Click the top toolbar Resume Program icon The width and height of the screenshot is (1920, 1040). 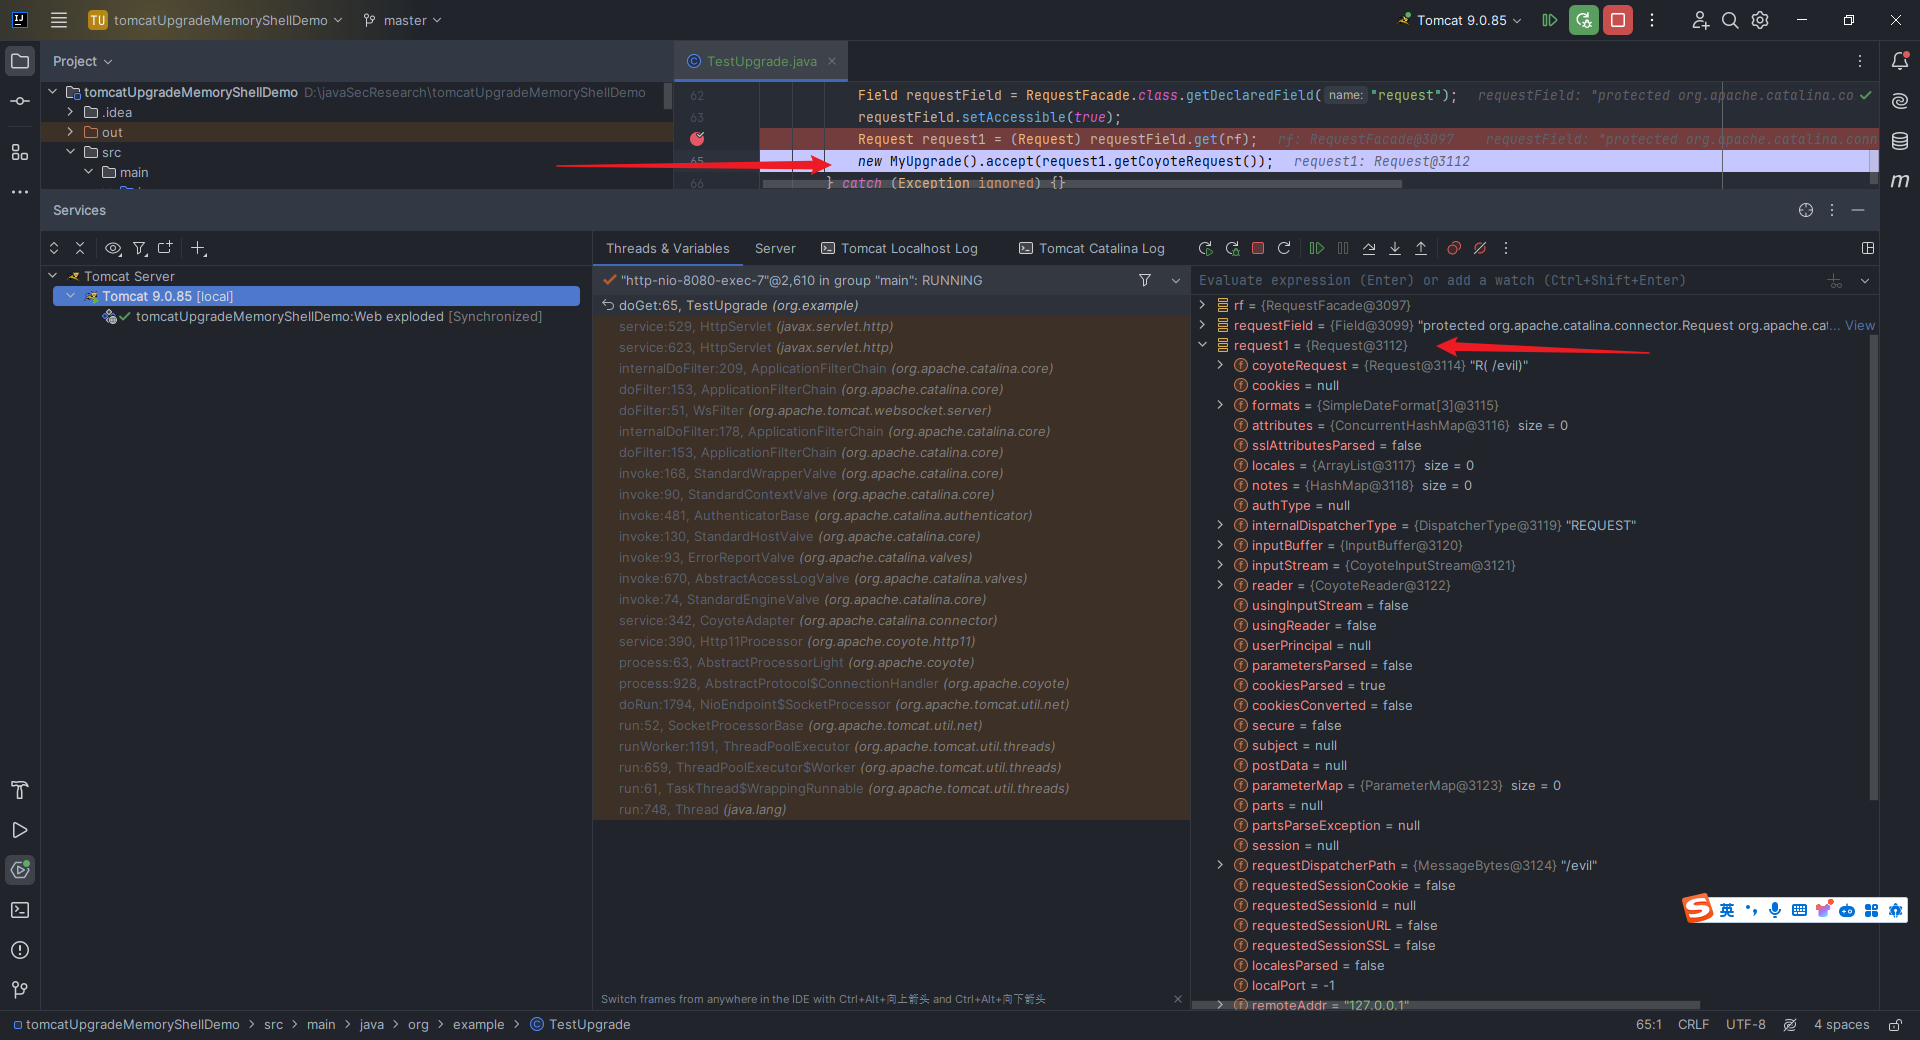tap(1549, 20)
